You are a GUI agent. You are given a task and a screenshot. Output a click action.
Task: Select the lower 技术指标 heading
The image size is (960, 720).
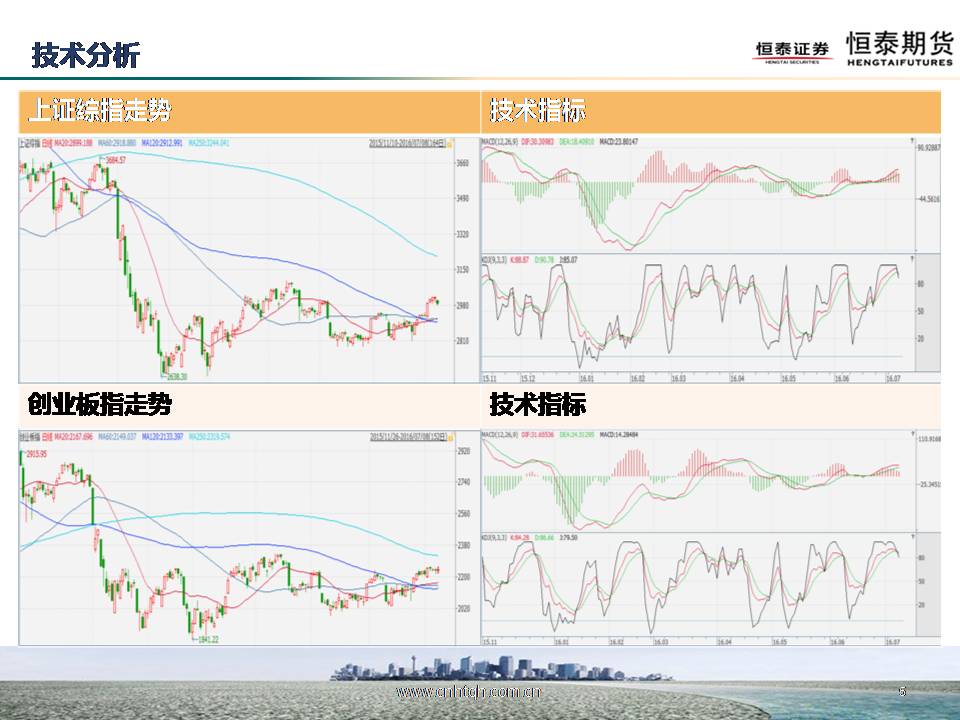point(538,404)
